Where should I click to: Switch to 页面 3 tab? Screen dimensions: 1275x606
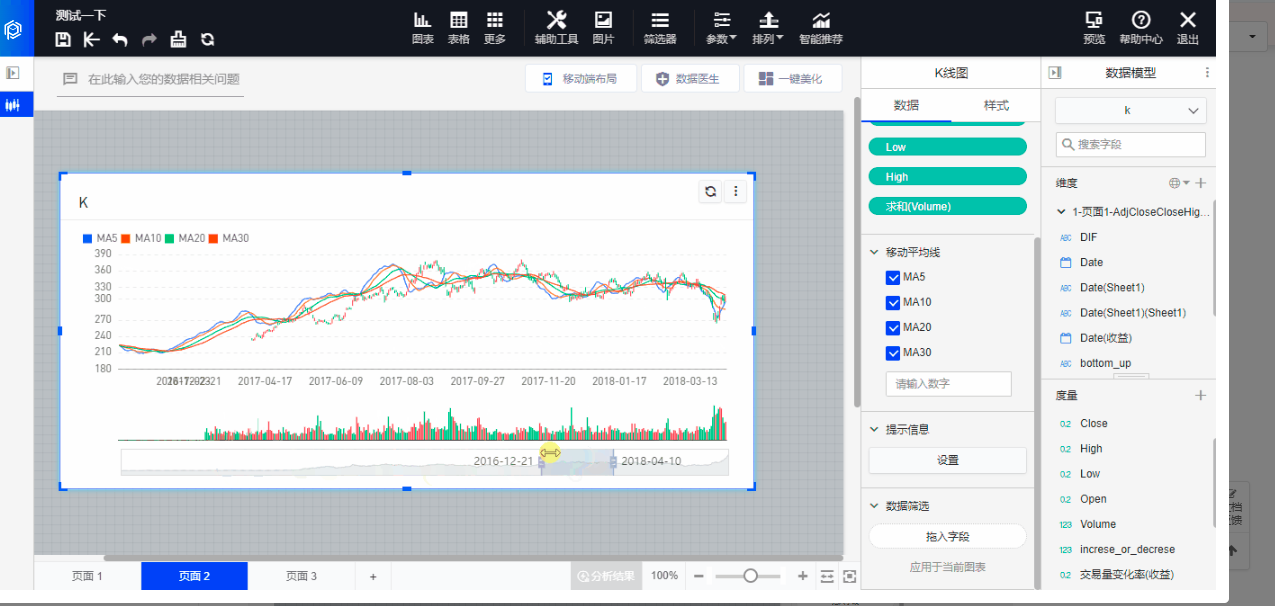(x=301, y=576)
